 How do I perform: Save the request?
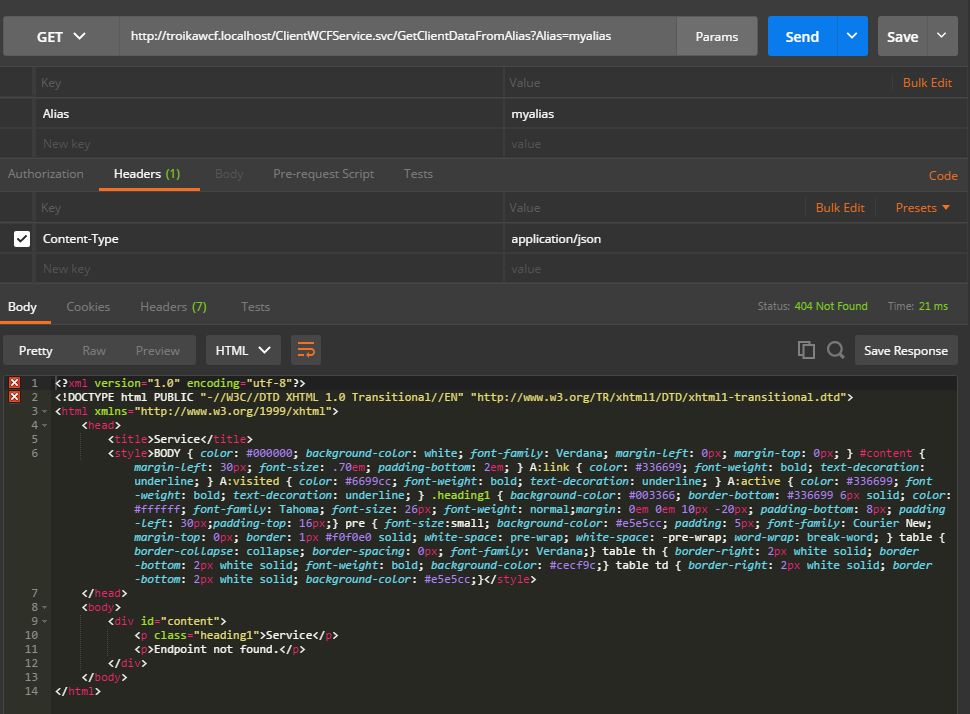click(x=902, y=37)
